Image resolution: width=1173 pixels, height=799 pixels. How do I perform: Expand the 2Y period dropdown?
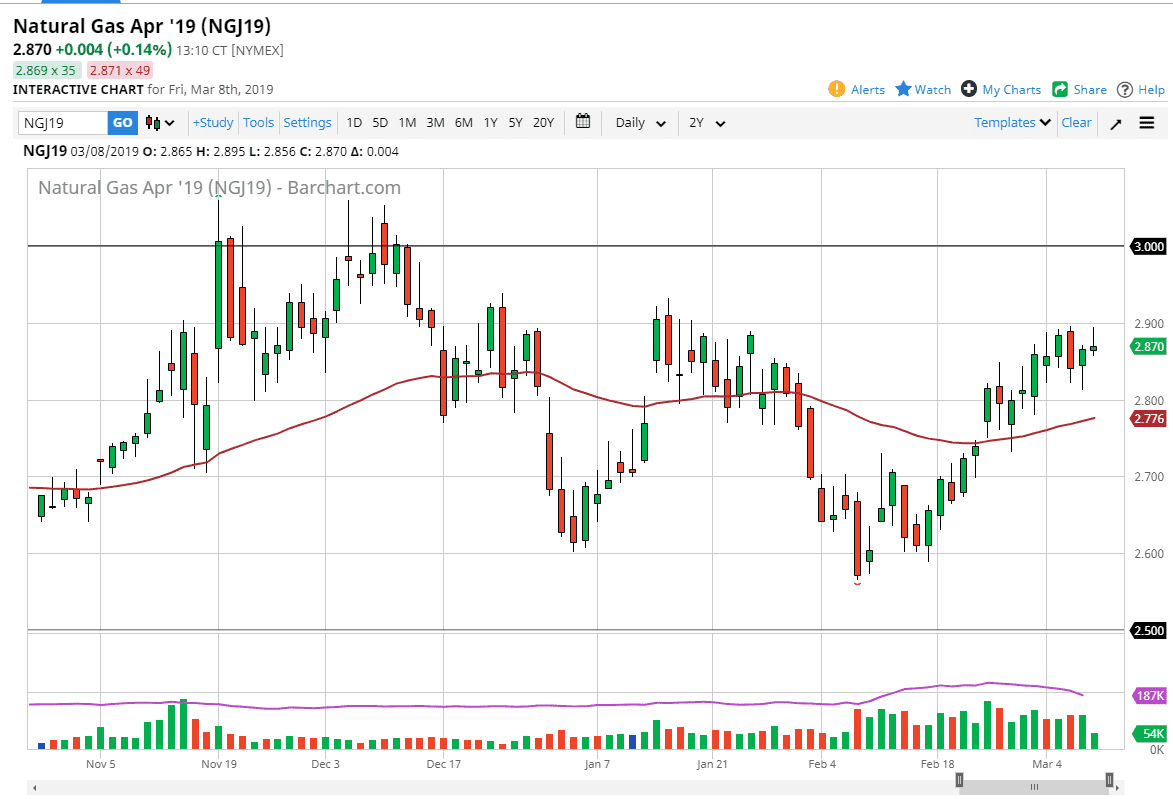pyautogui.click(x=707, y=123)
